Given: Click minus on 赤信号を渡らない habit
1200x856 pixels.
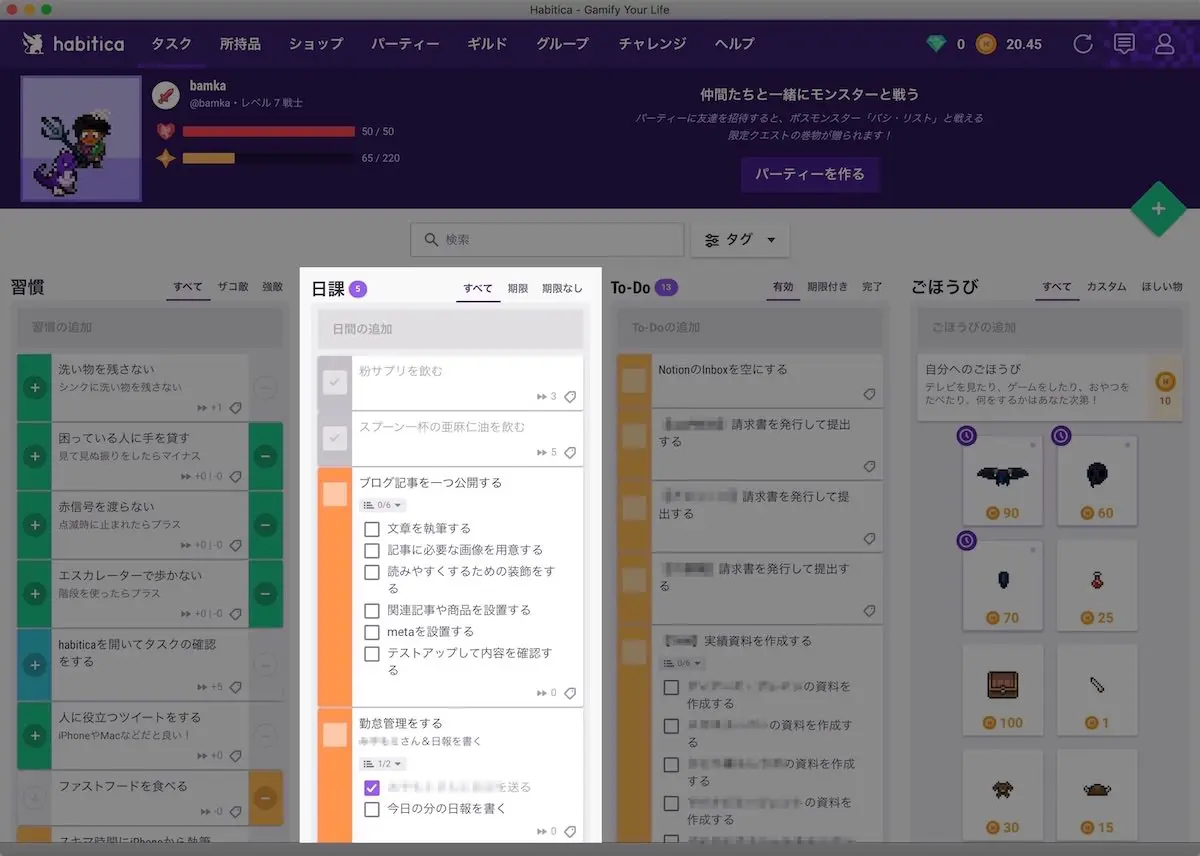Looking at the screenshot, I should (265, 524).
